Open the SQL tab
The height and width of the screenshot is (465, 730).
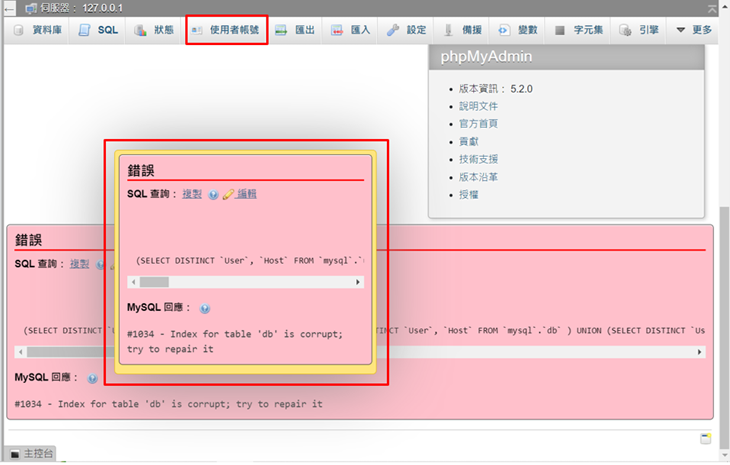point(98,30)
